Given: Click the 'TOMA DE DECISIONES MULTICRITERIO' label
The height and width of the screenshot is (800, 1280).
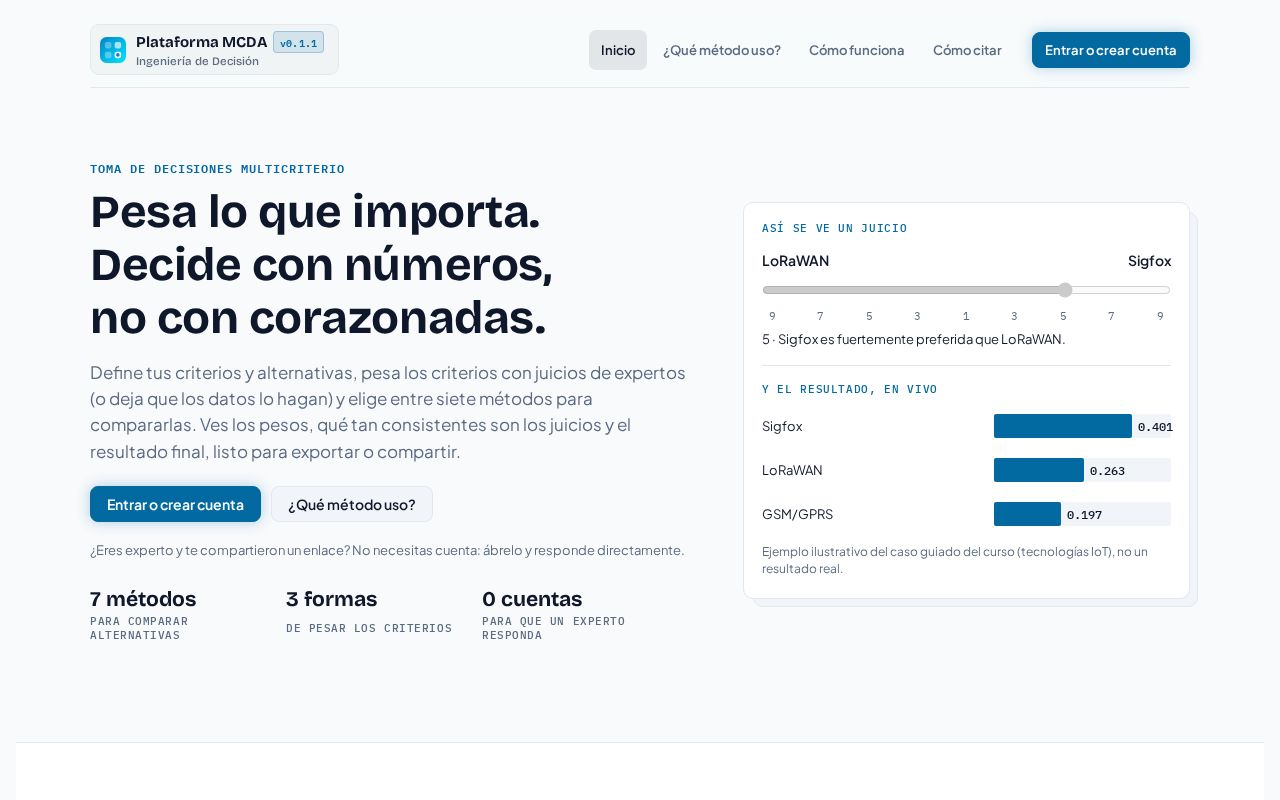Looking at the screenshot, I should pyautogui.click(x=217, y=169).
